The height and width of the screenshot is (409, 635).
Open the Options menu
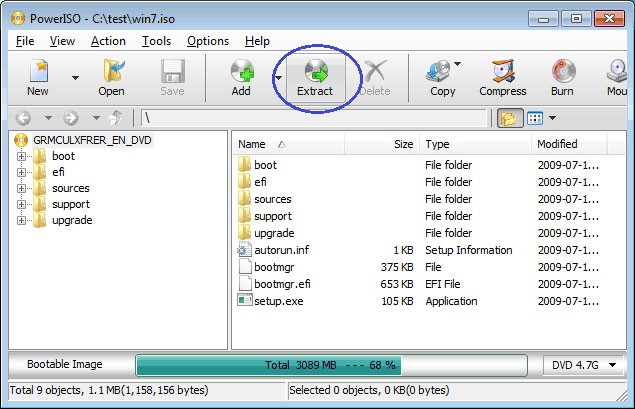pos(208,41)
